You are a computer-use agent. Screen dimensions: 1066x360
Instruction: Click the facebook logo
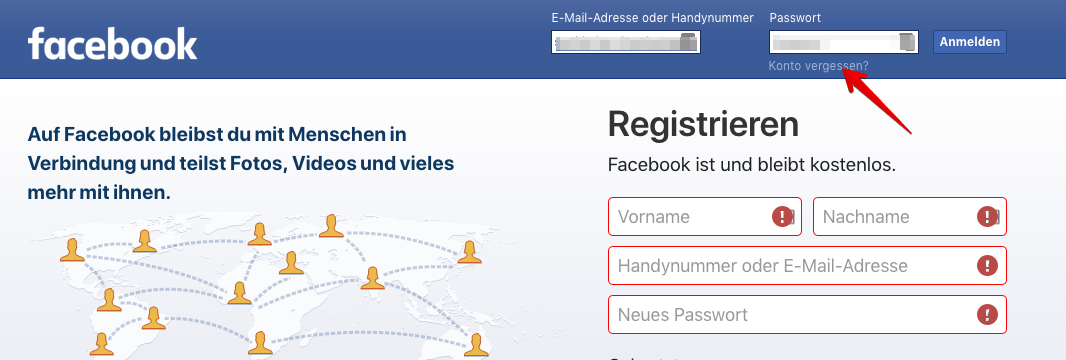pos(112,43)
